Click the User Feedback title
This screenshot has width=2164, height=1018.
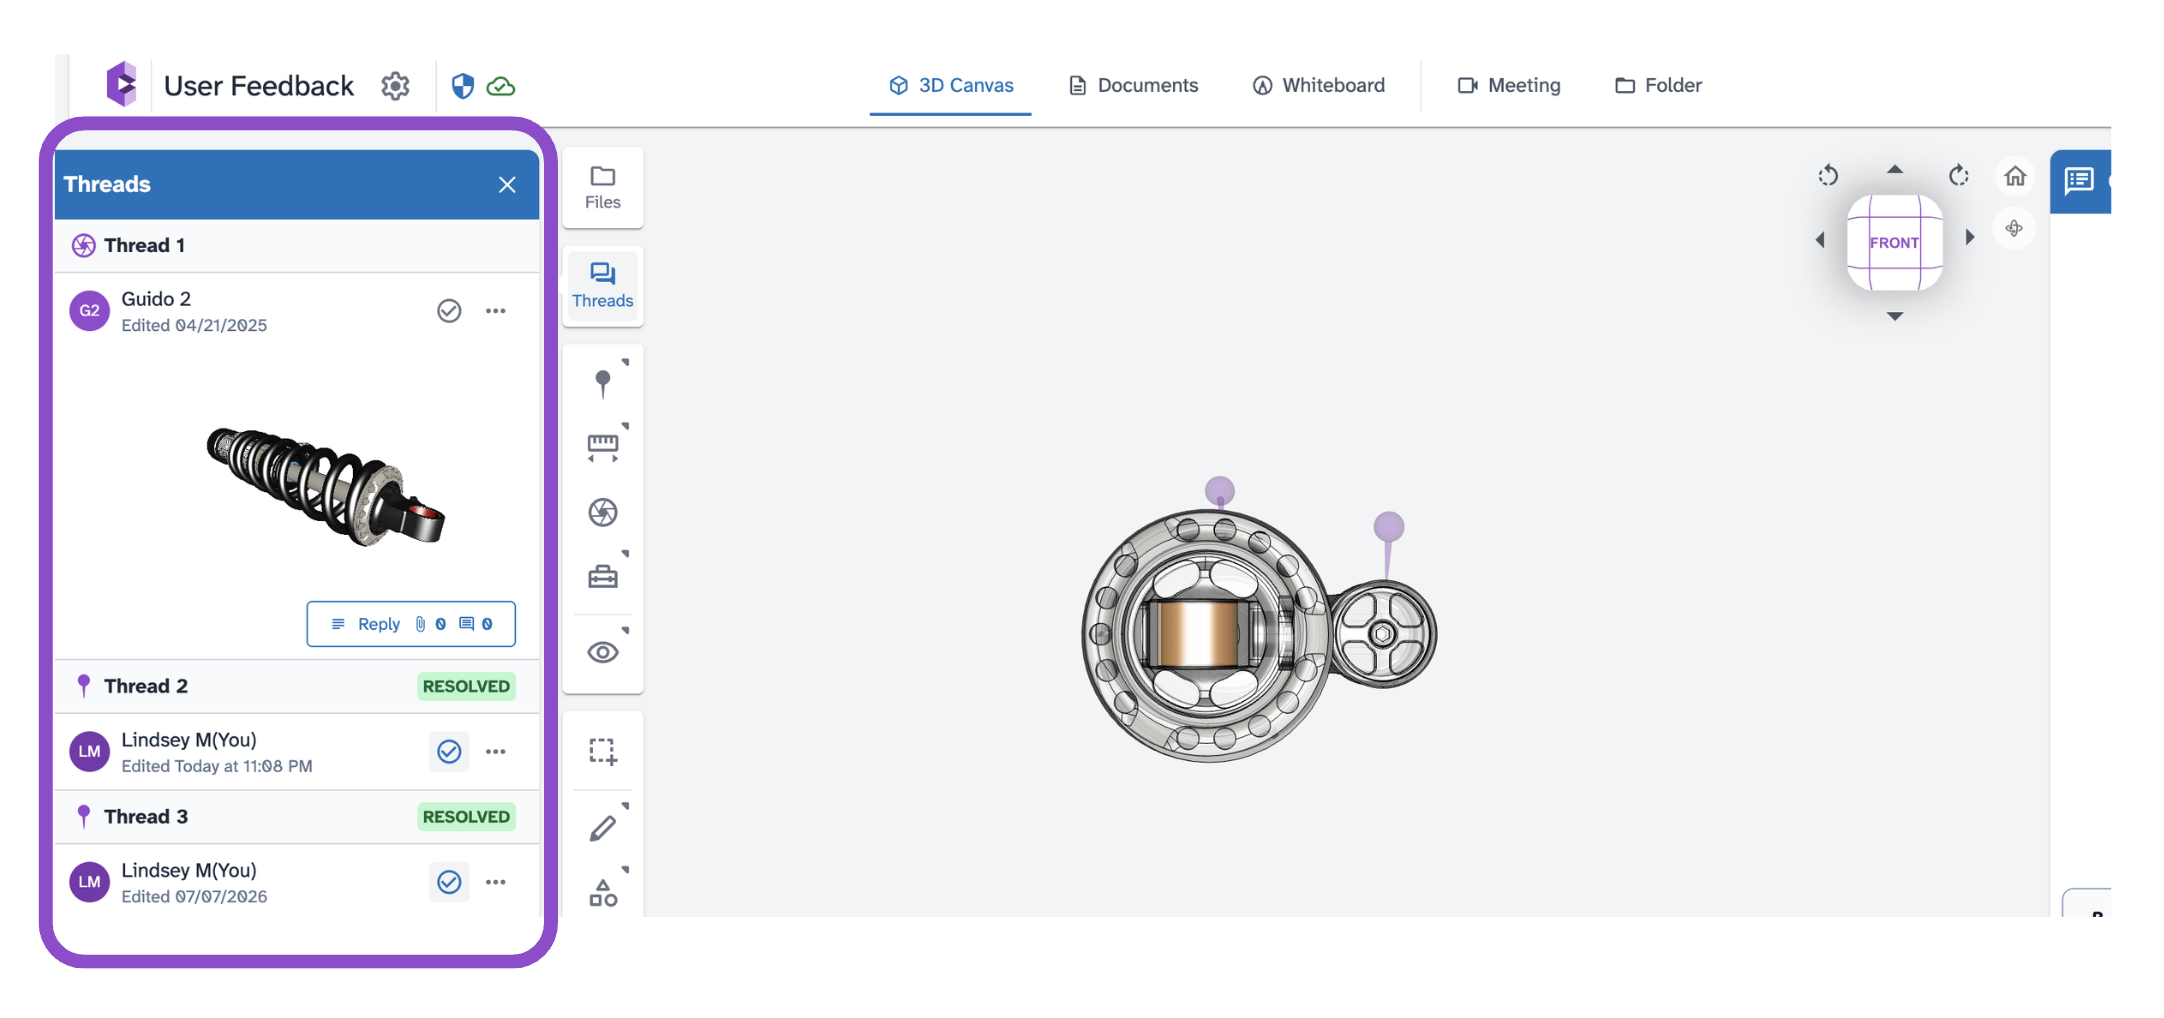coord(259,86)
